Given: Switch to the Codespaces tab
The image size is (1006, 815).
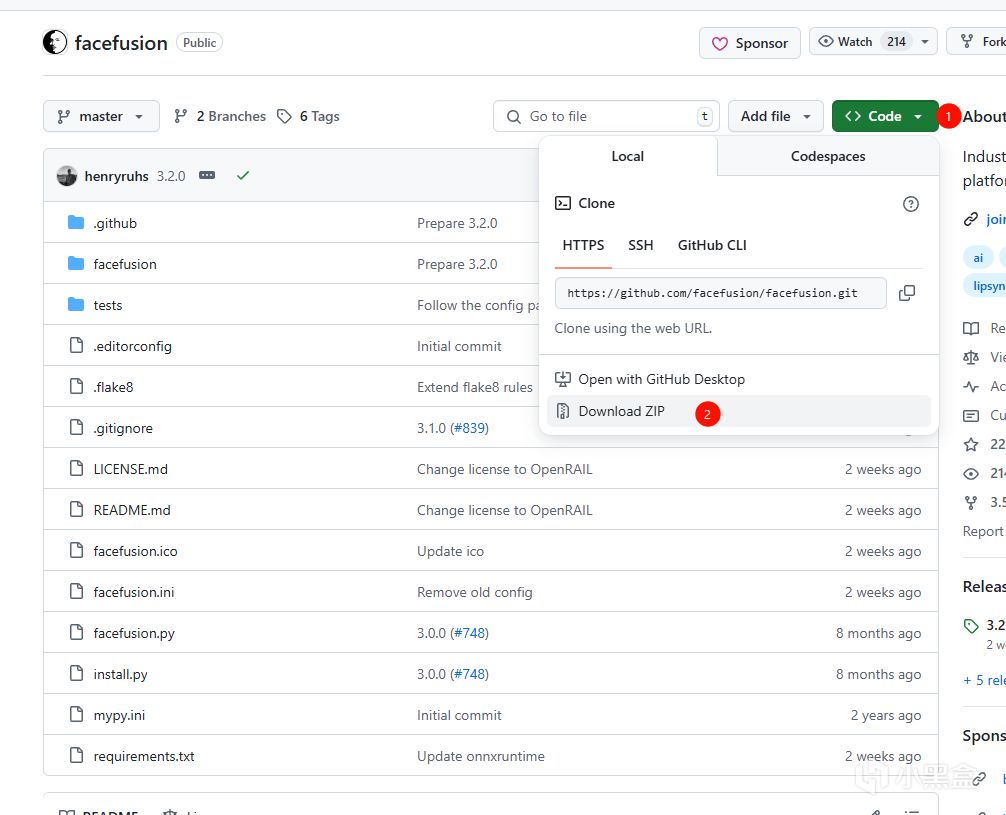Looking at the screenshot, I should 828,156.
